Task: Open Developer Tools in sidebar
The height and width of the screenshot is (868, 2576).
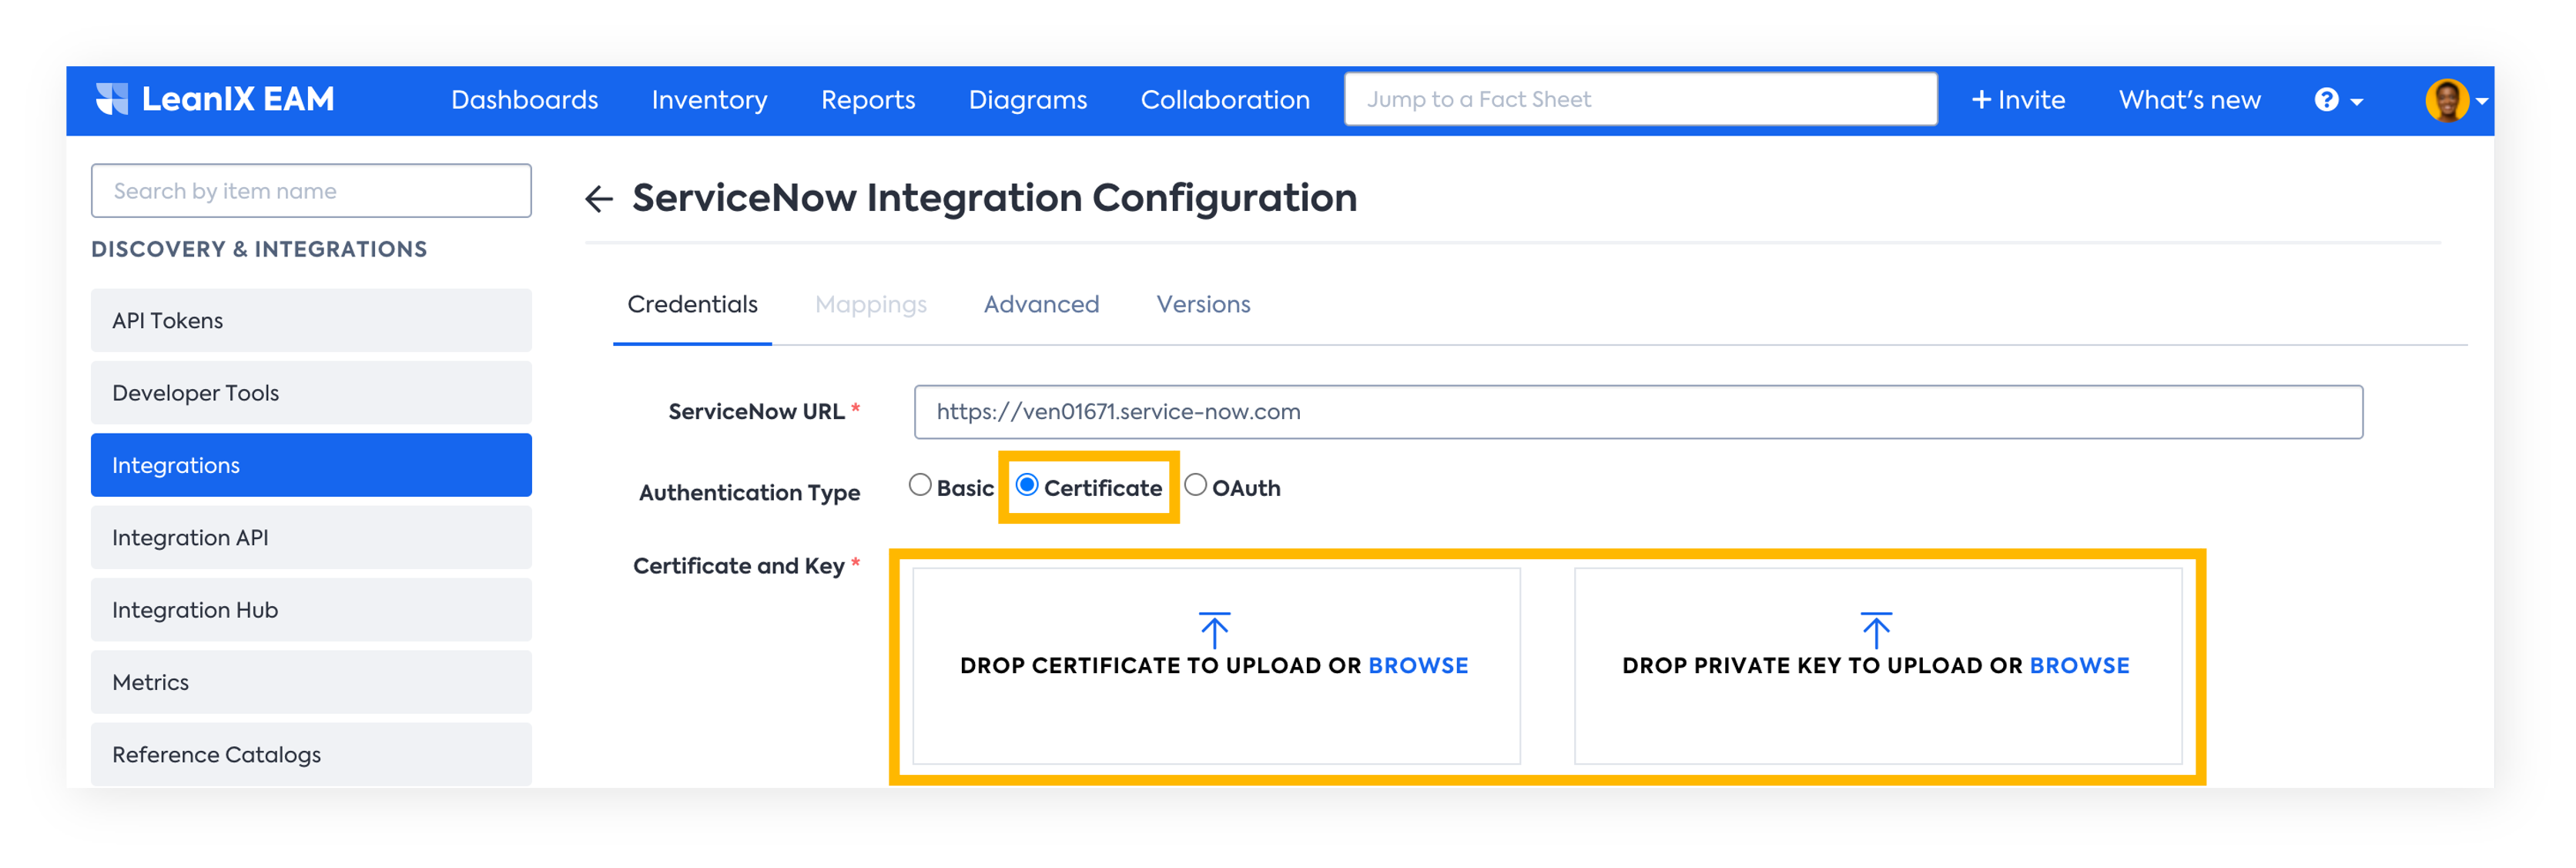Action: pos(311,393)
